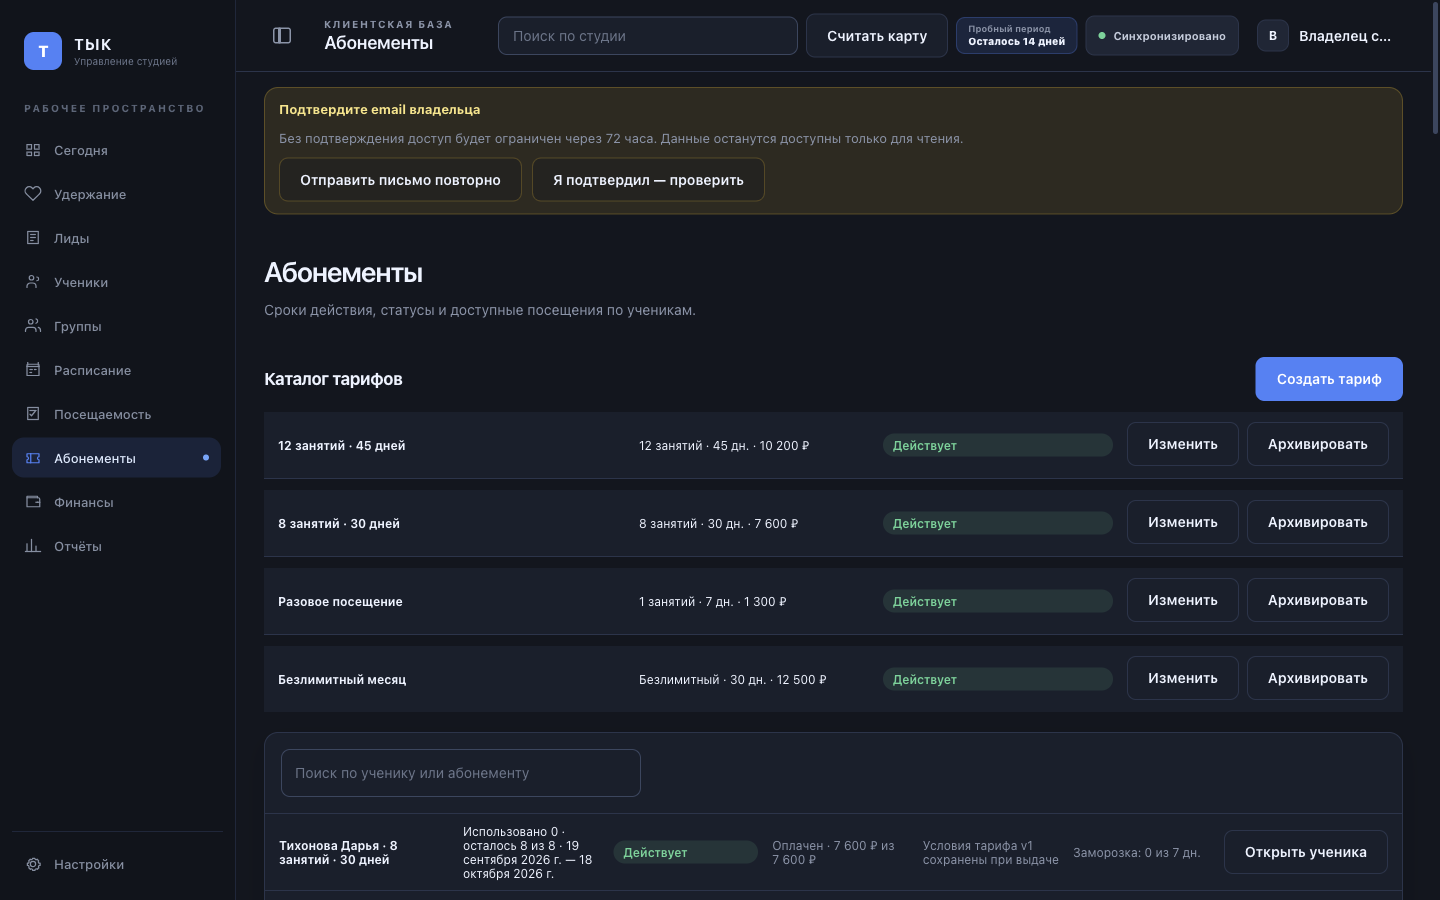Click the blue ТЫК logo icon
The image size is (1440, 900).
coord(43,51)
